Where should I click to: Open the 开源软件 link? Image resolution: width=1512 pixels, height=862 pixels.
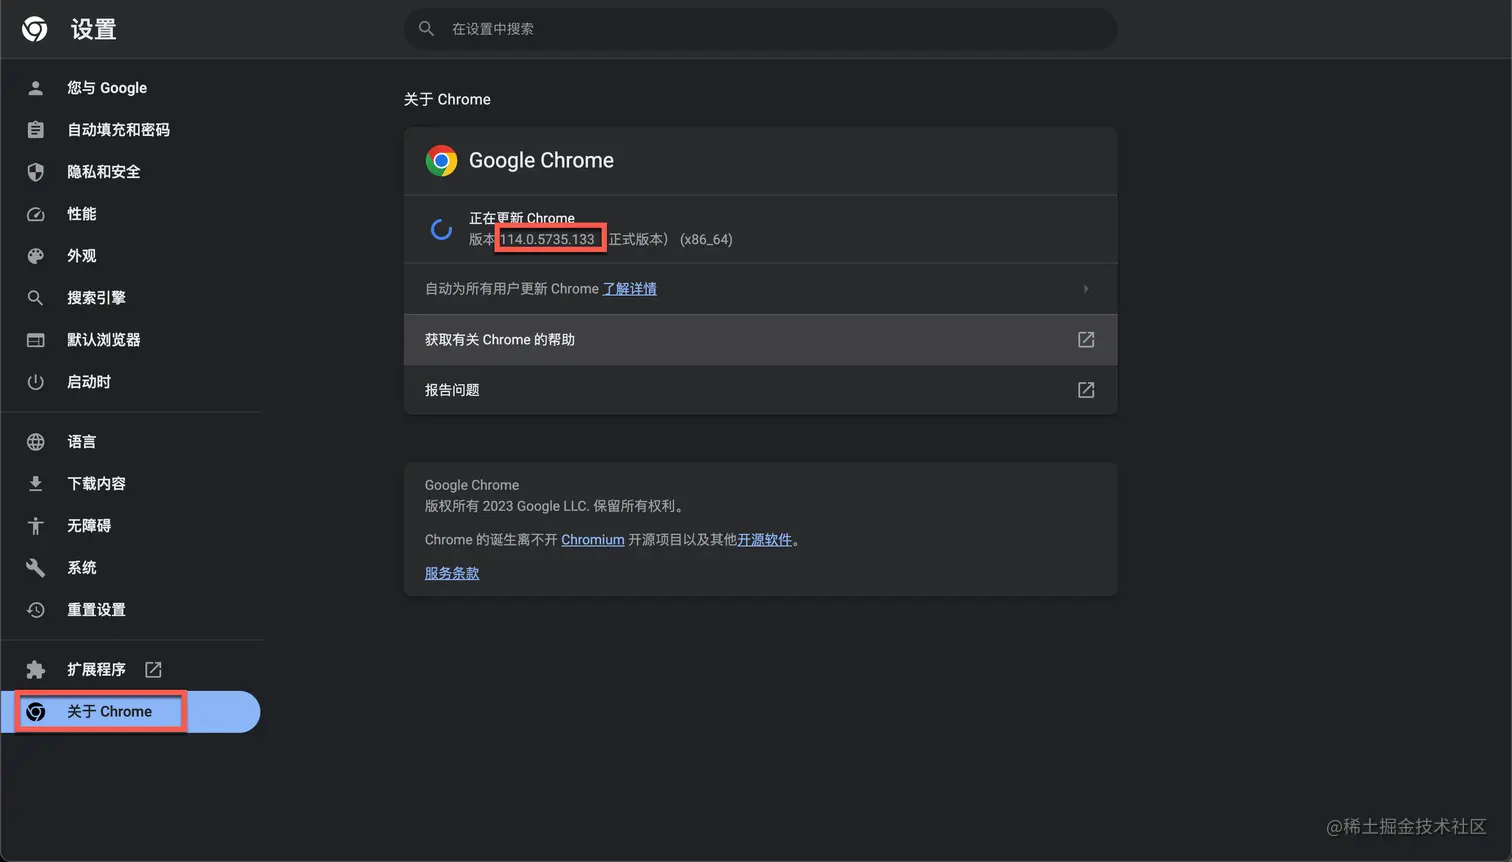(x=765, y=540)
